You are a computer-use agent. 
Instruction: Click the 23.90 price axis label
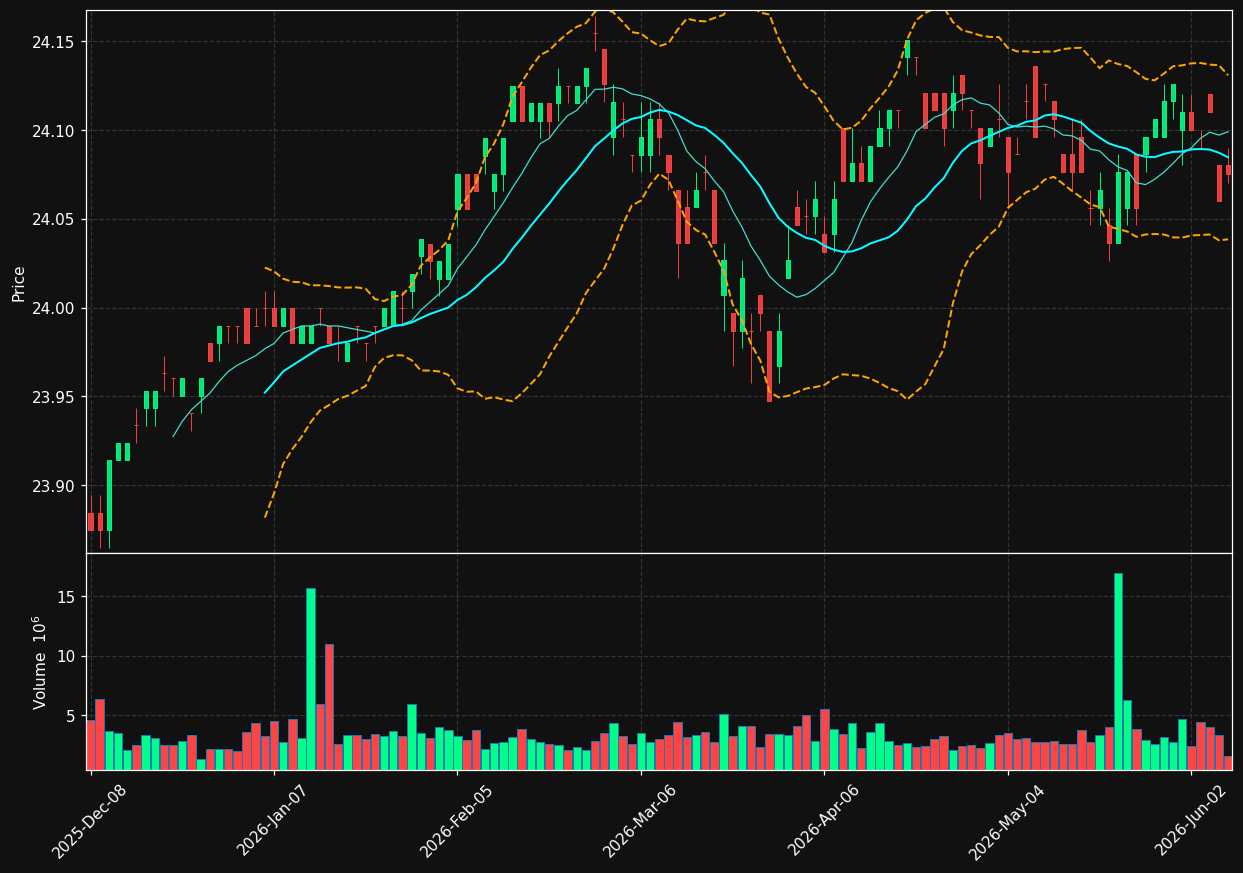pyautogui.click(x=53, y=487)
